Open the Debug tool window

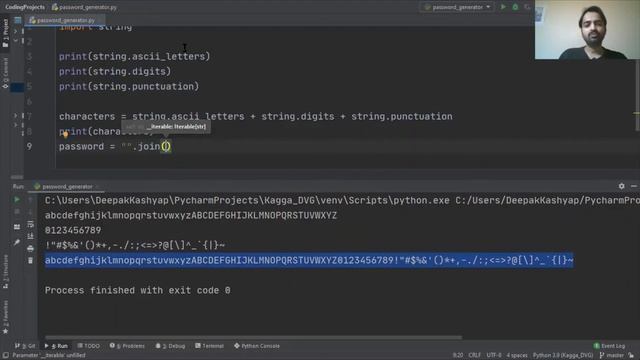170,346
